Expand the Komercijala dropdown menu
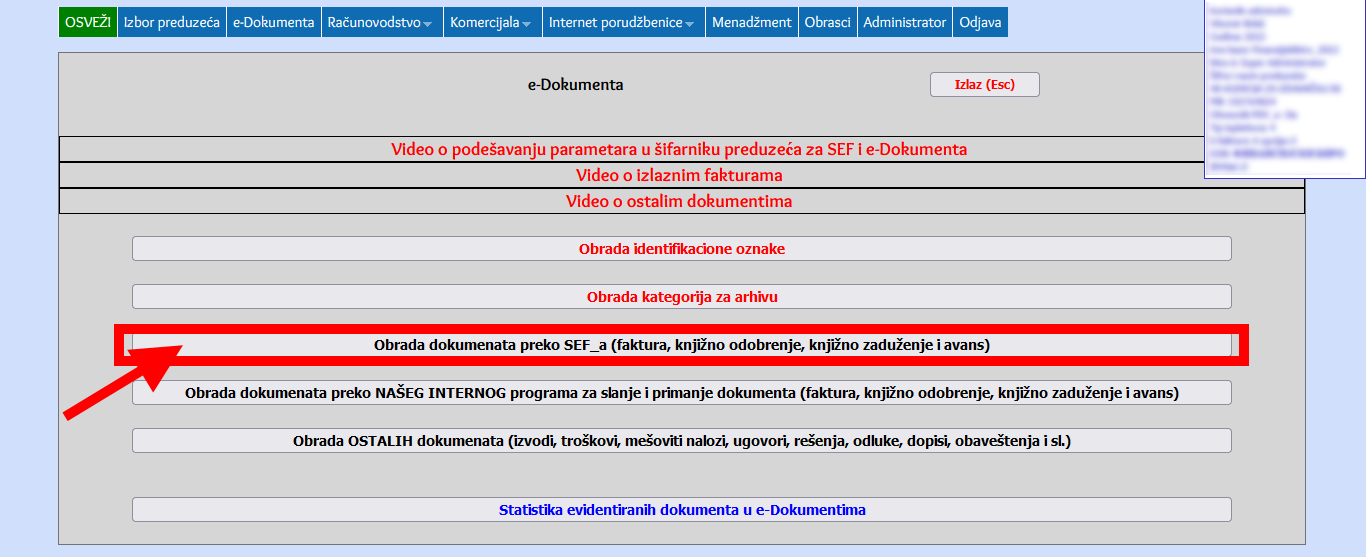The width and height of the screenshot is (1366, 557). (x=492, y=22)
